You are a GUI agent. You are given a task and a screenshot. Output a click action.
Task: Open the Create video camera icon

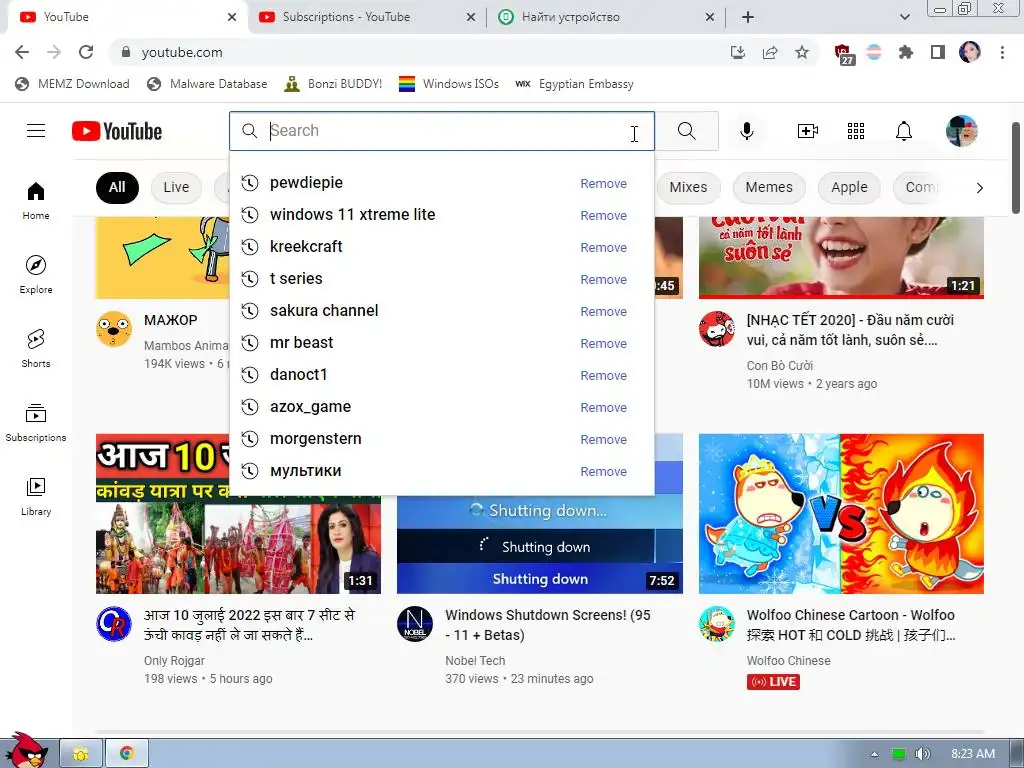pyautogui.click(x=808, y=131)
